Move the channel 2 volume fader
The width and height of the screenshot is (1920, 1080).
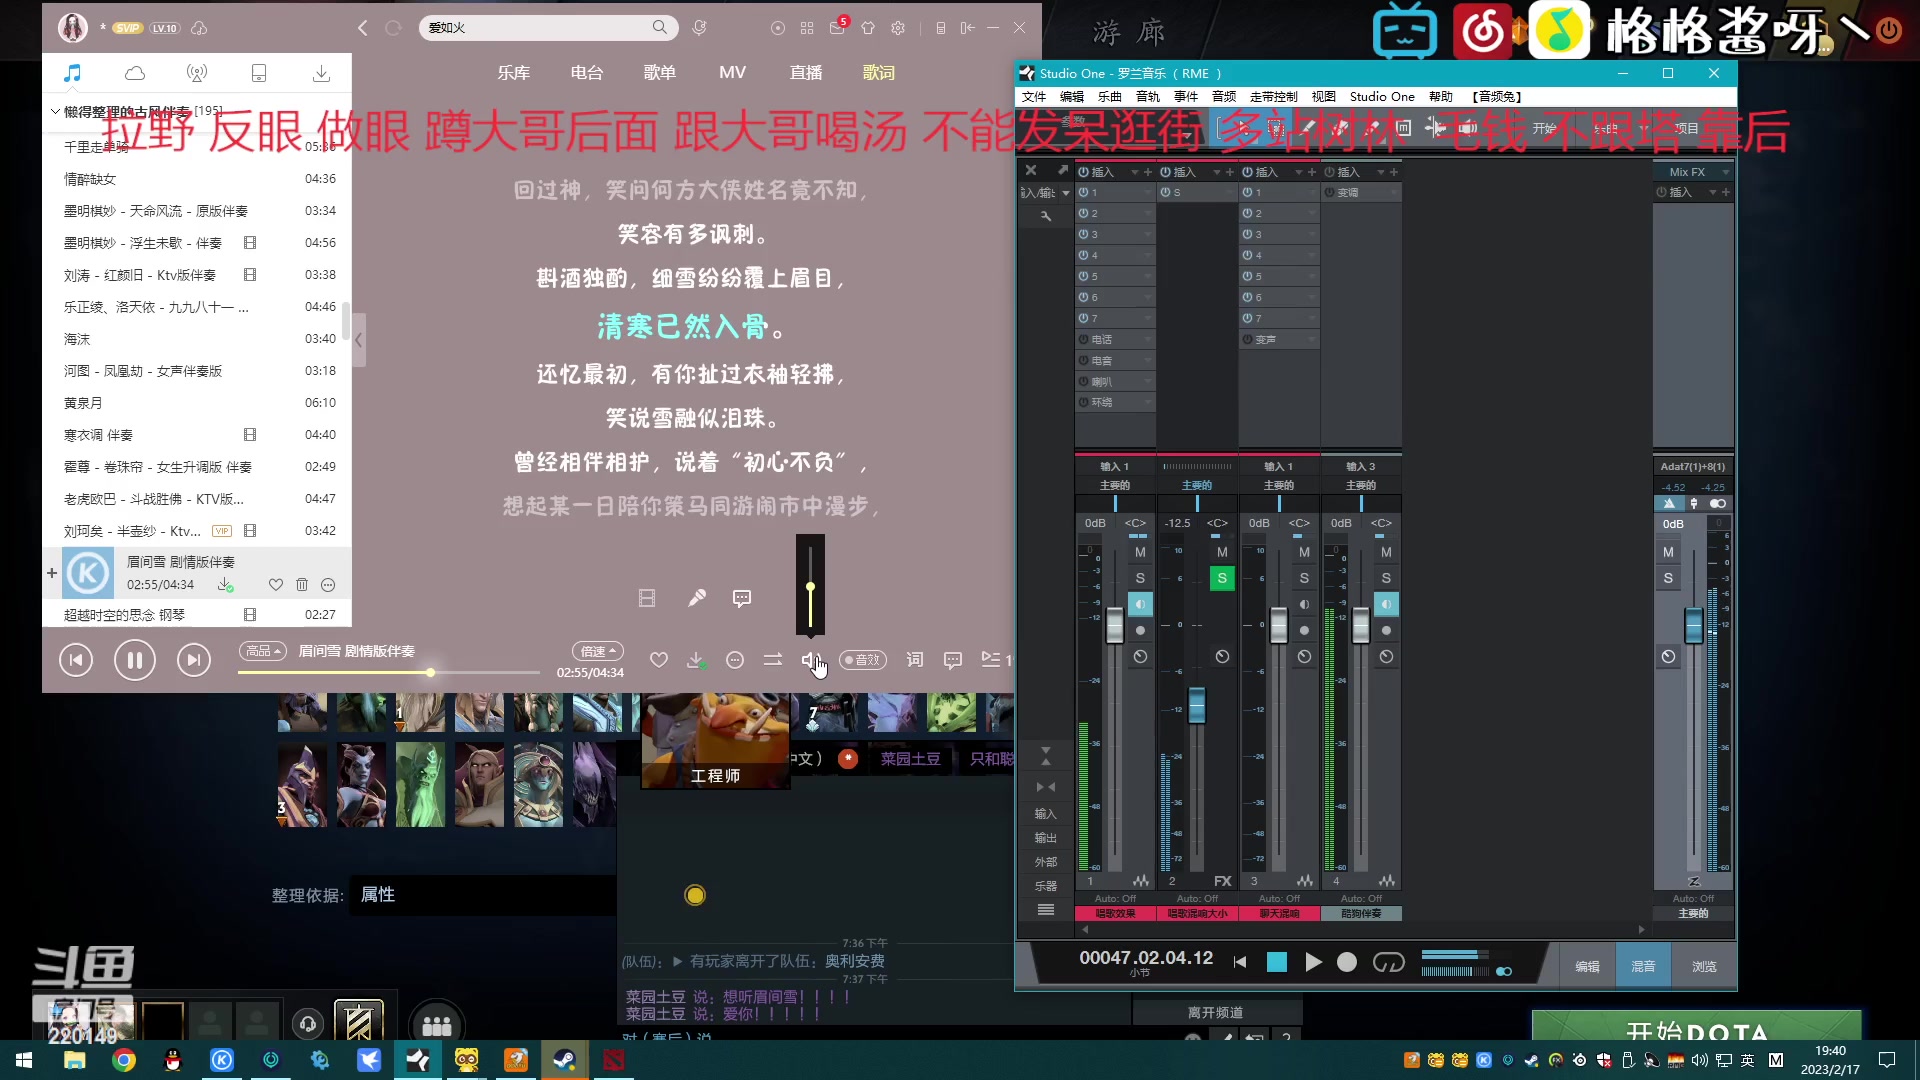tap(1197, 705)
